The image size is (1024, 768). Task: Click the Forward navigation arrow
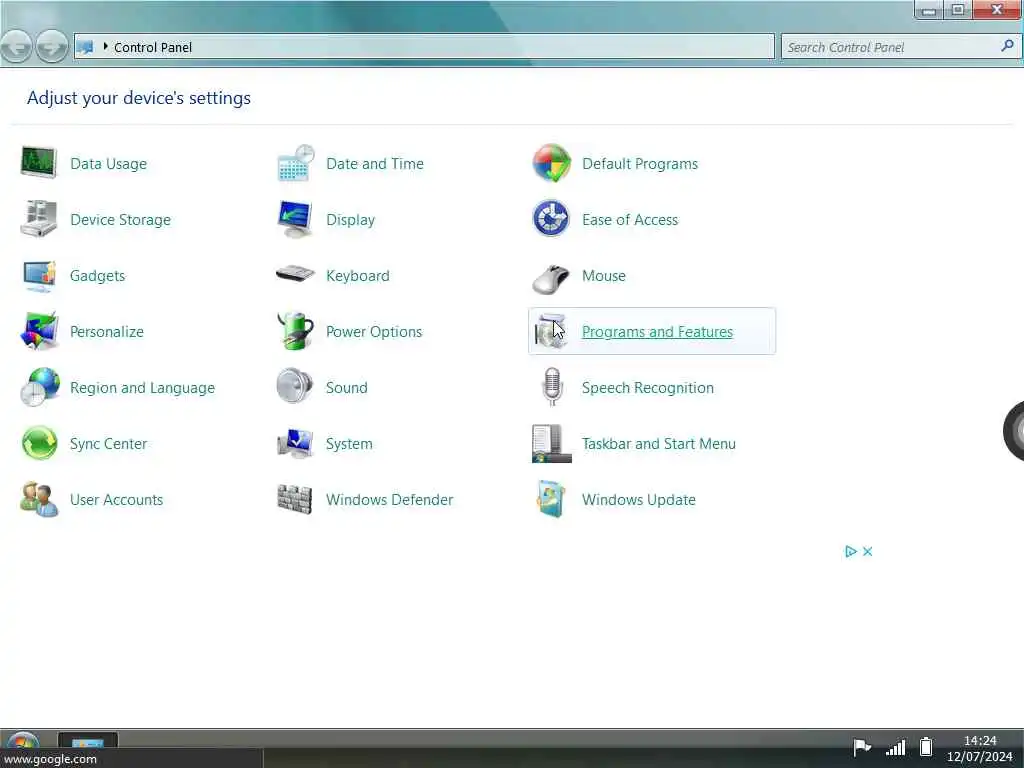pyautogui.click(x=52, y=47)
